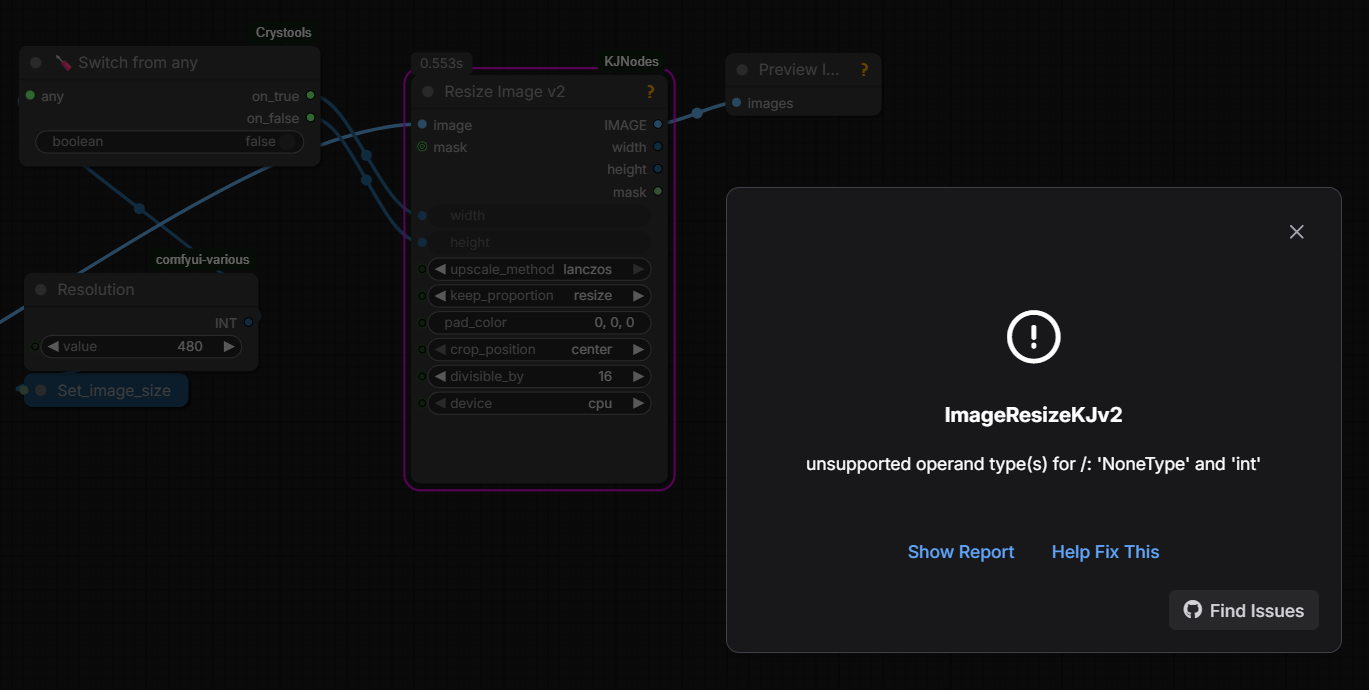Close the ImageResizeKJv2 error dialog

pos(1297,232)
